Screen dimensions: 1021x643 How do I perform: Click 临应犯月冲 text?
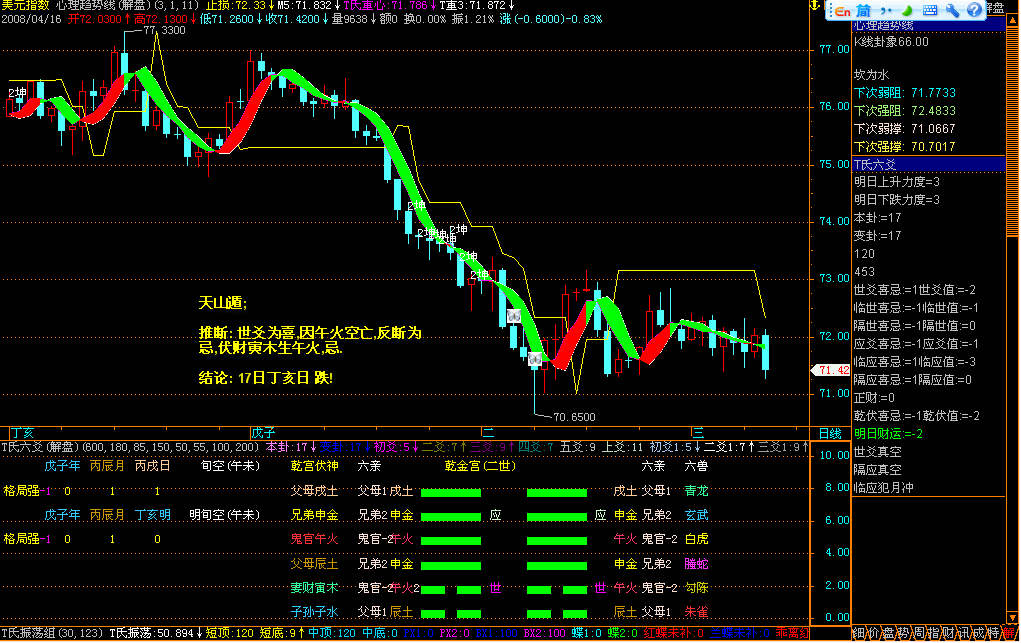tap(884, 487)
